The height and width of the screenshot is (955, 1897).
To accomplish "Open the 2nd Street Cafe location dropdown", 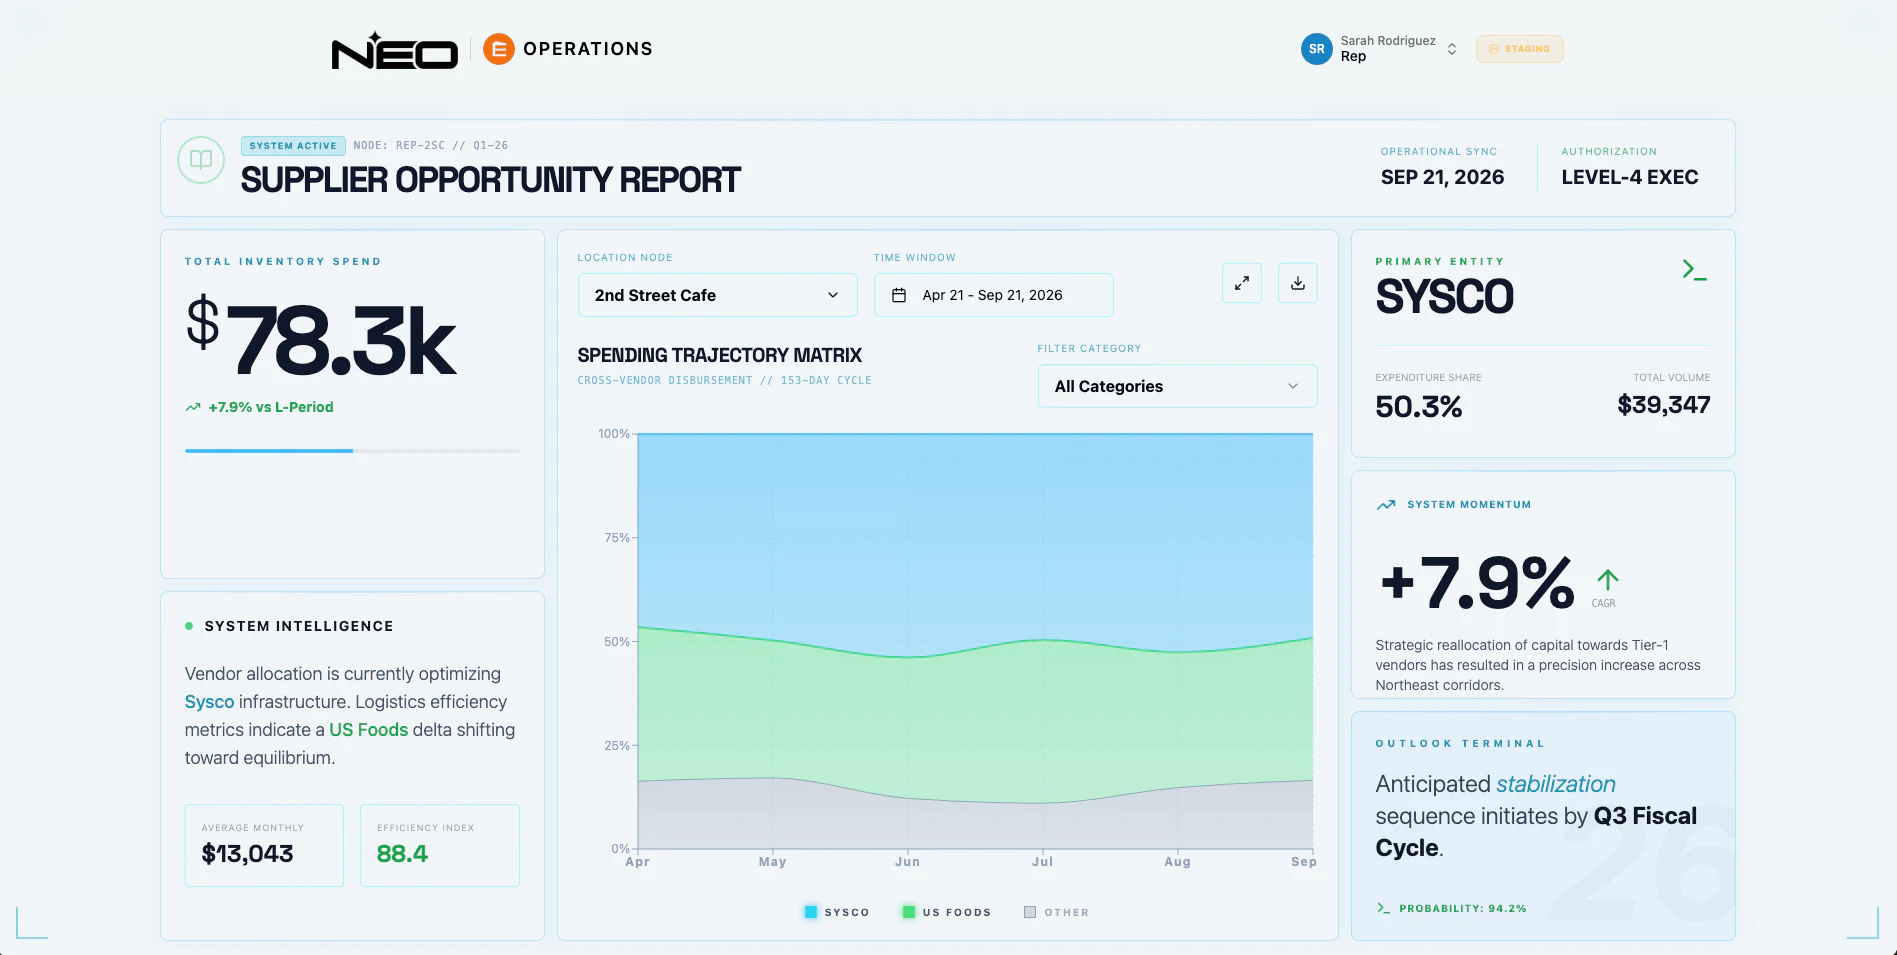I will pyautogui.click(x=717, y=295).
